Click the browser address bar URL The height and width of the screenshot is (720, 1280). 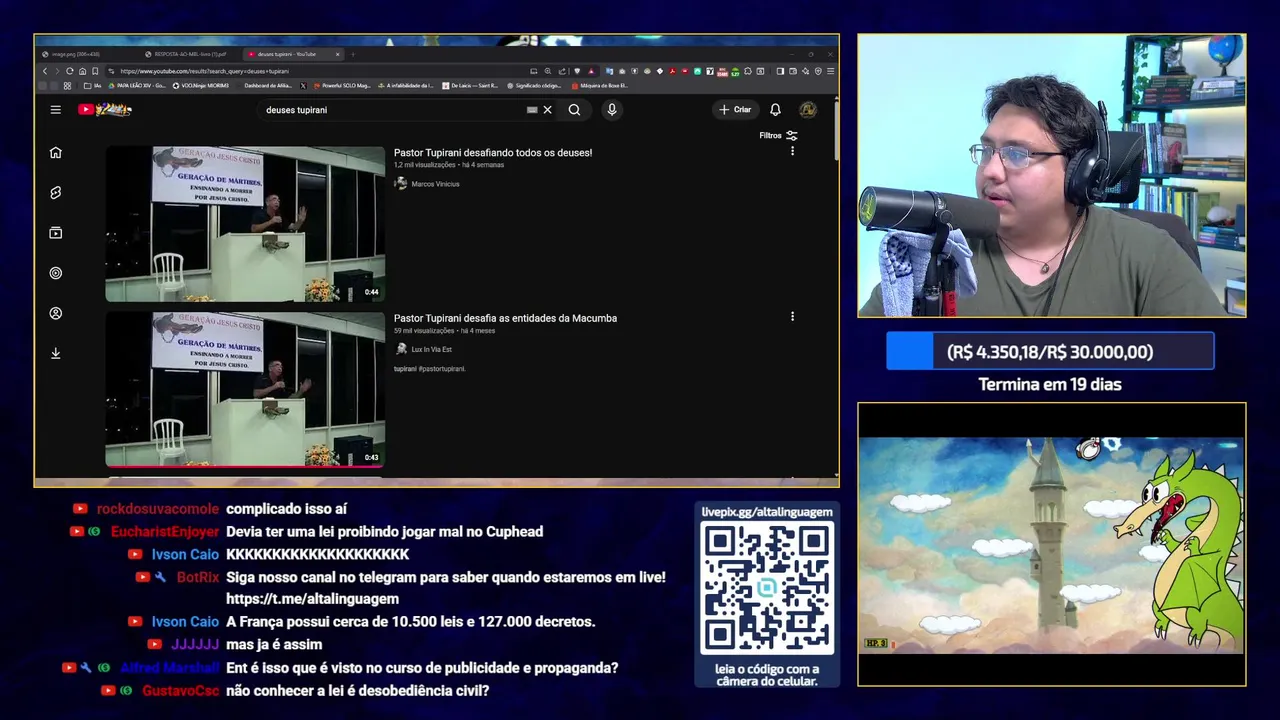tap(204, 71)
